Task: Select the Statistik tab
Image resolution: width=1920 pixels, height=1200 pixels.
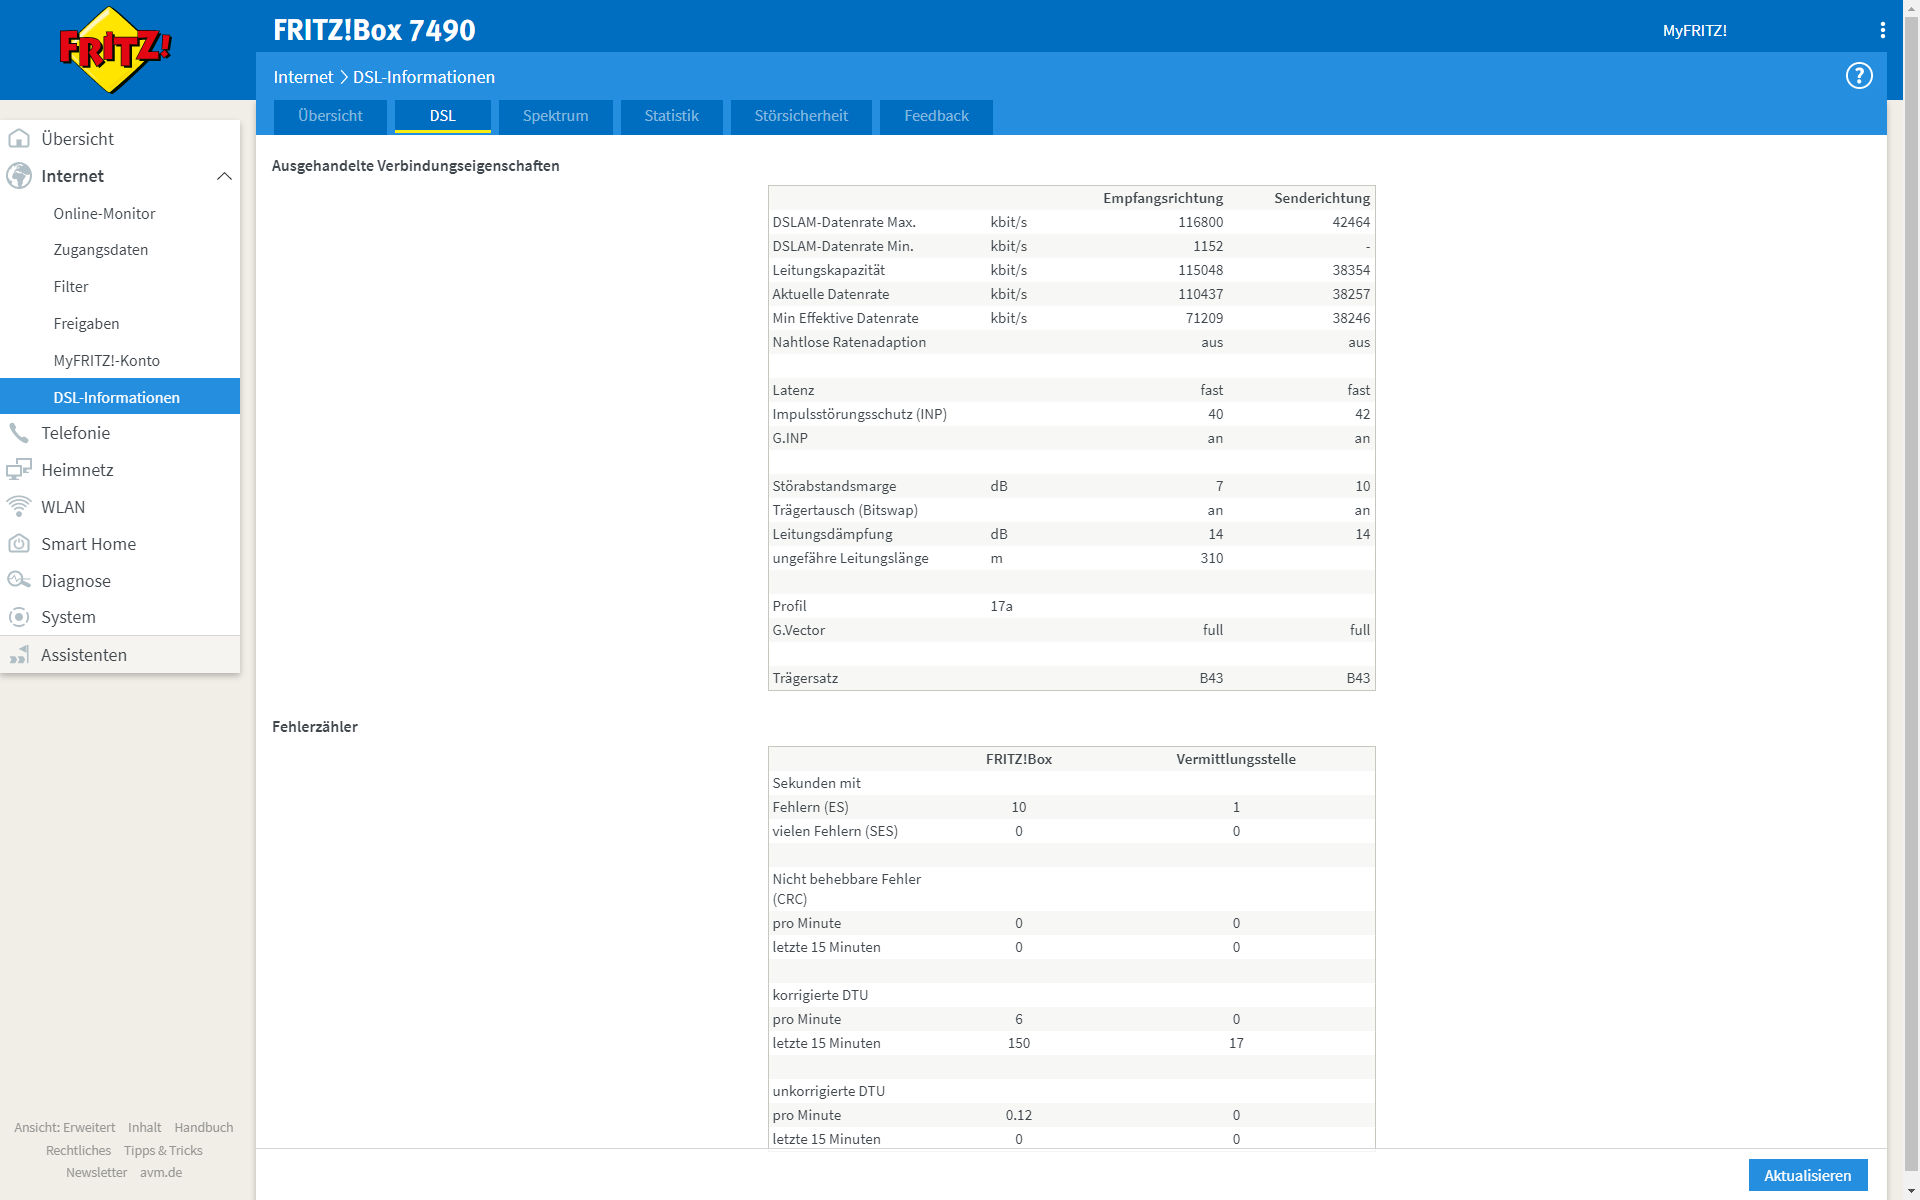Action: click(671, 116)
